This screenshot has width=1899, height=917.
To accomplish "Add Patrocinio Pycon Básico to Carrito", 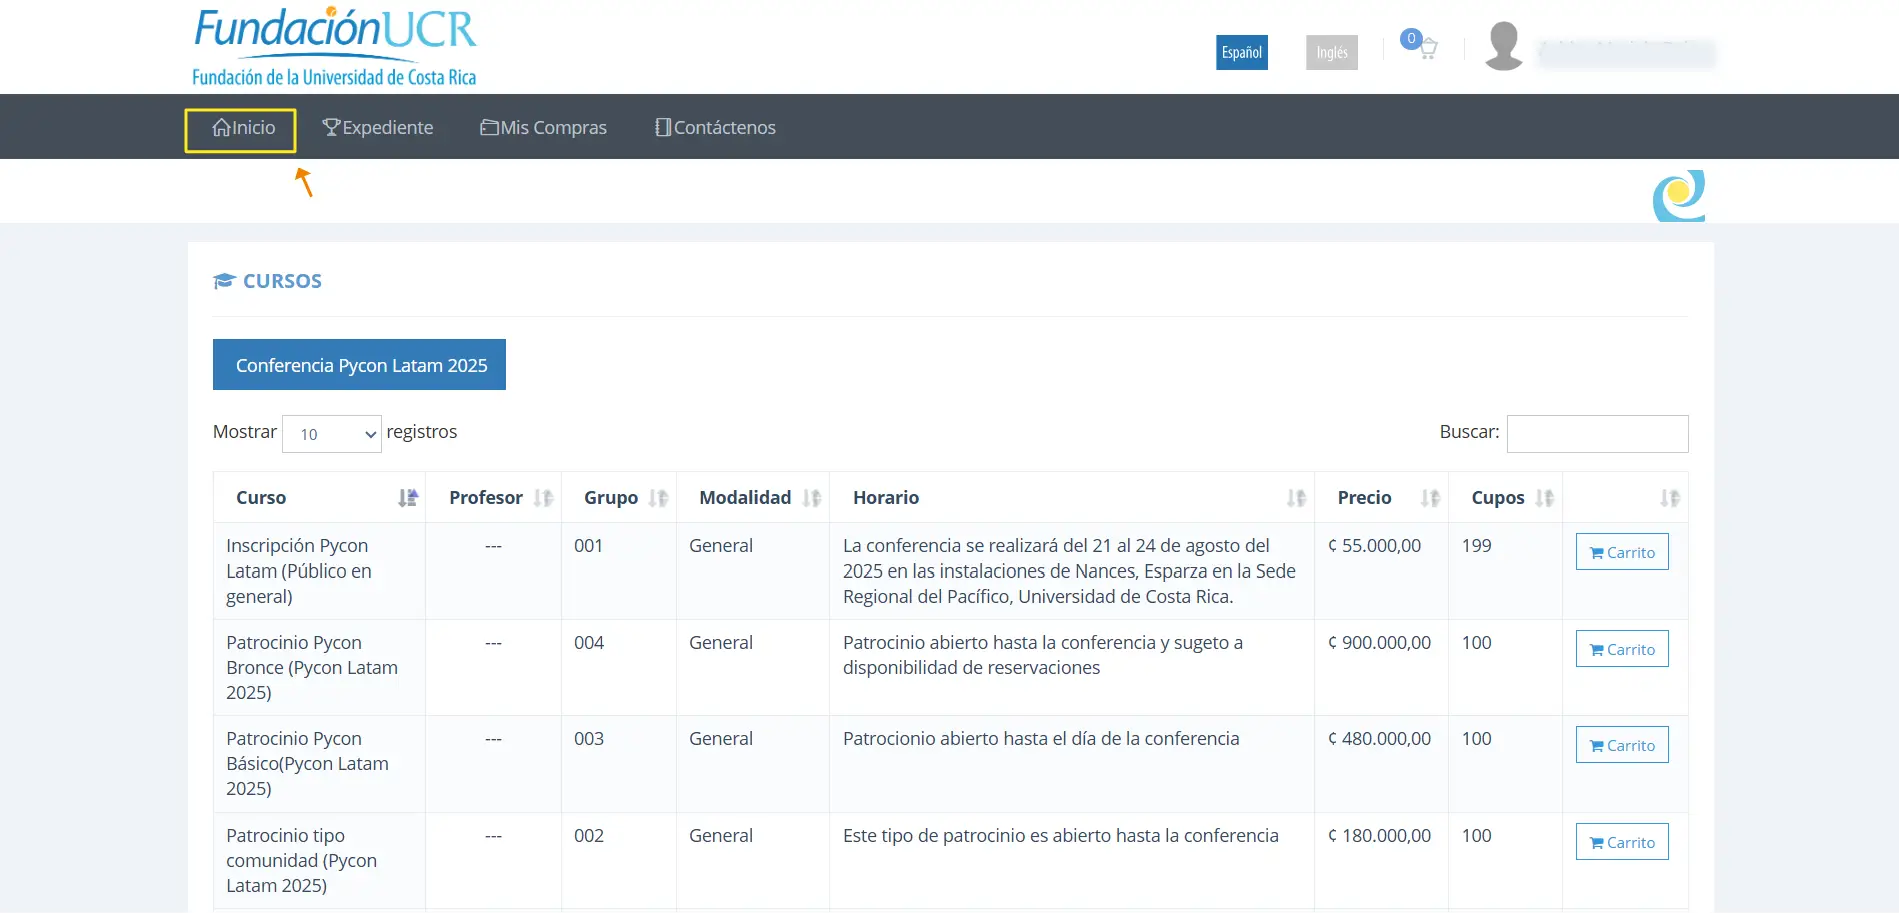I will click(1622, 745).
